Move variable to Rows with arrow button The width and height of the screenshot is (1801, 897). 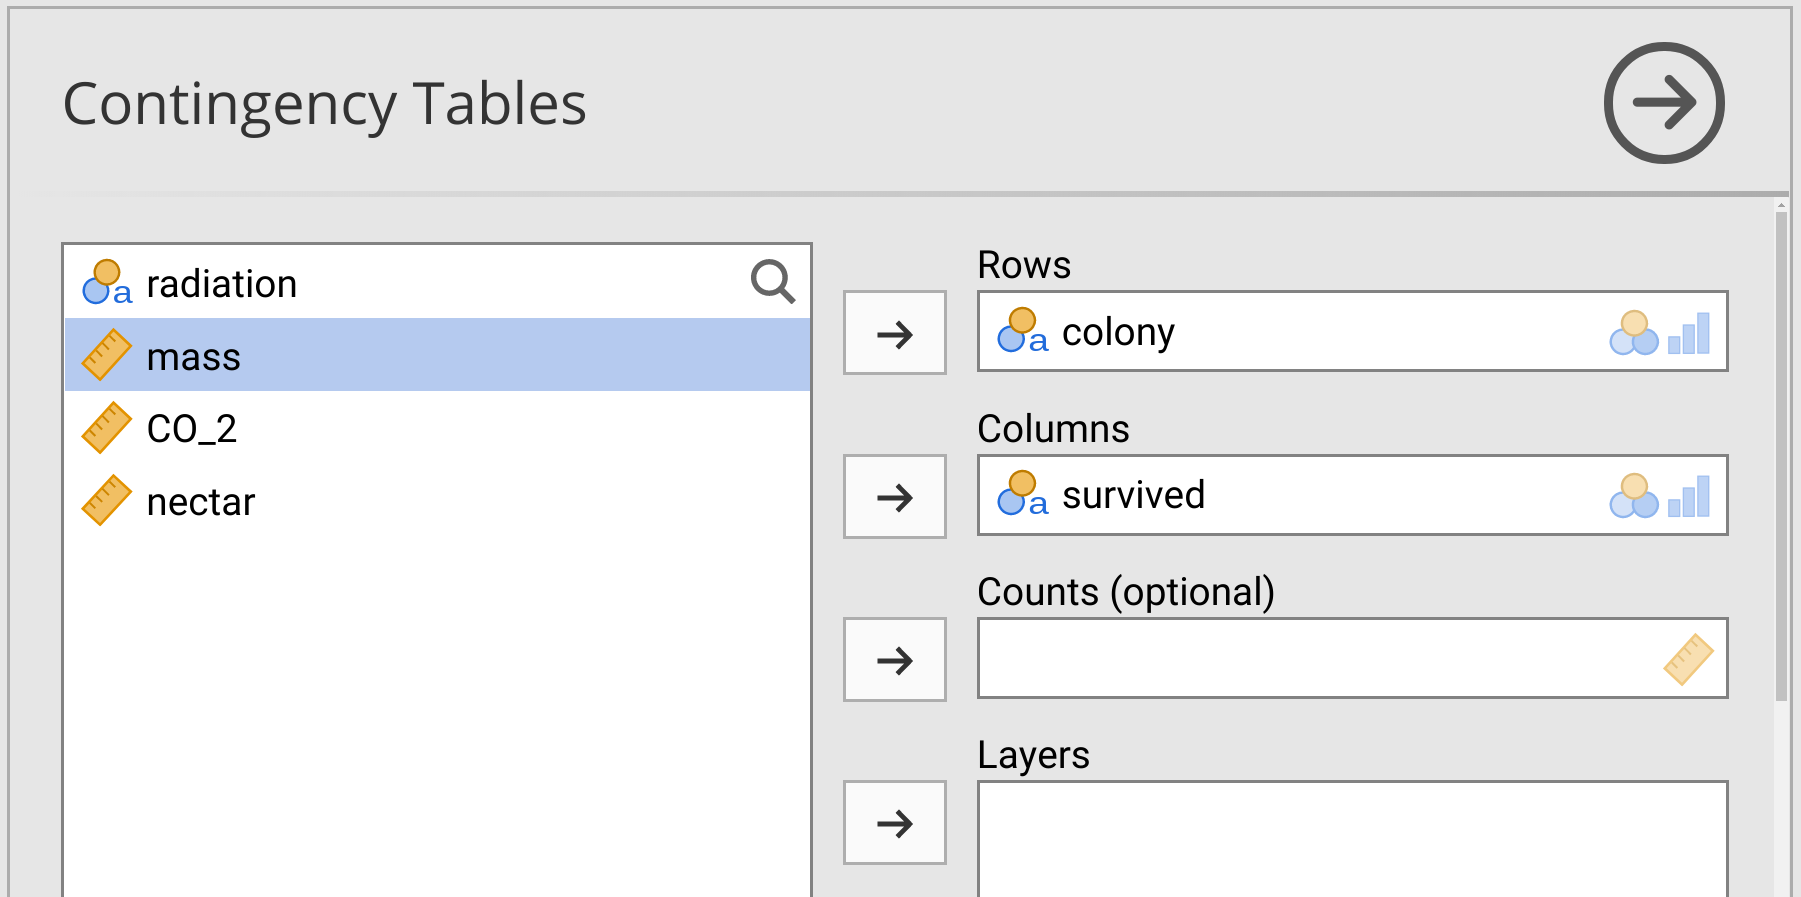895,333
